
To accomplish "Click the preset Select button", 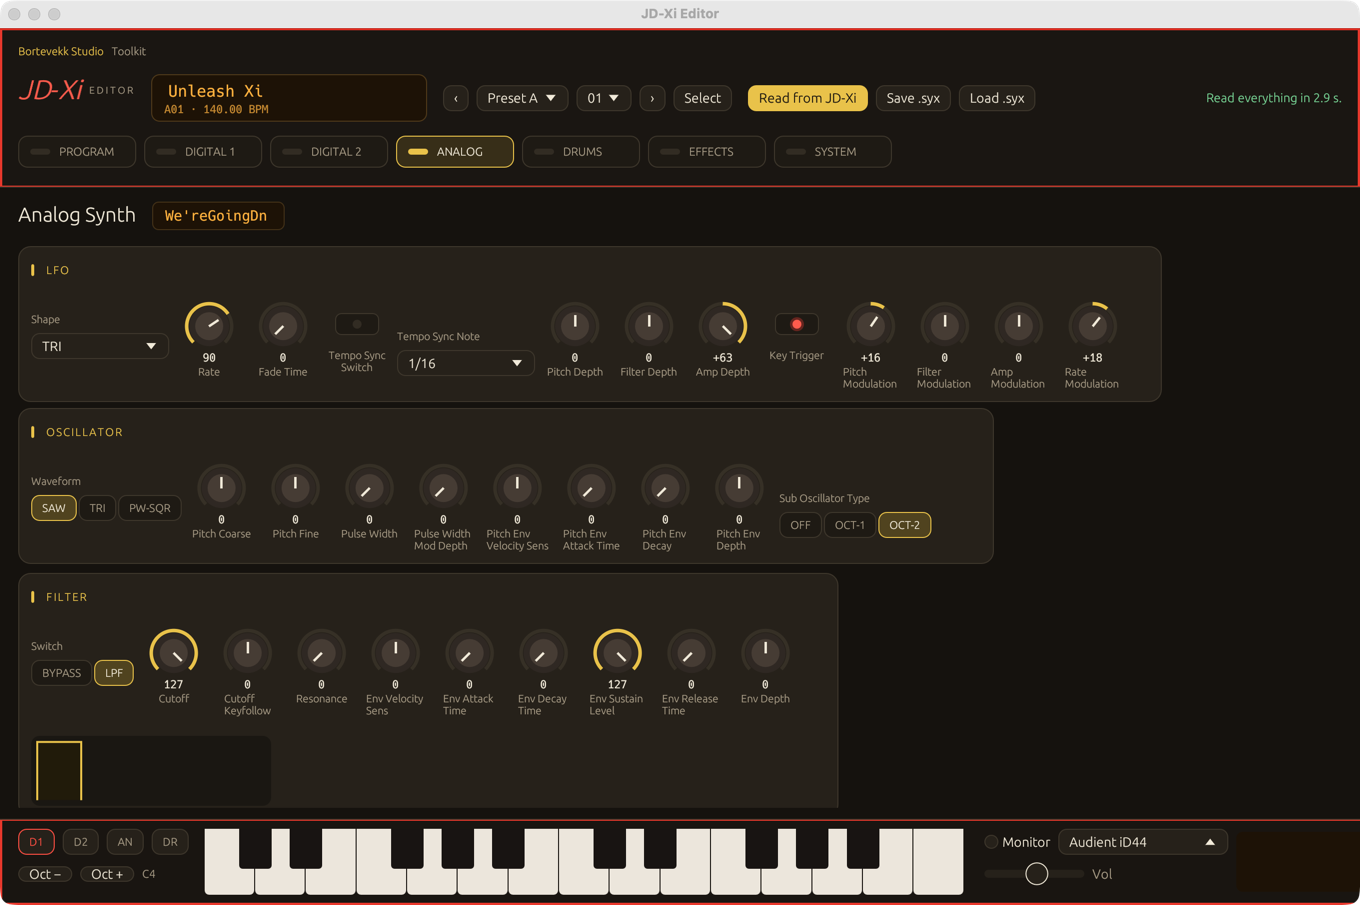I will tap(702, 98).
